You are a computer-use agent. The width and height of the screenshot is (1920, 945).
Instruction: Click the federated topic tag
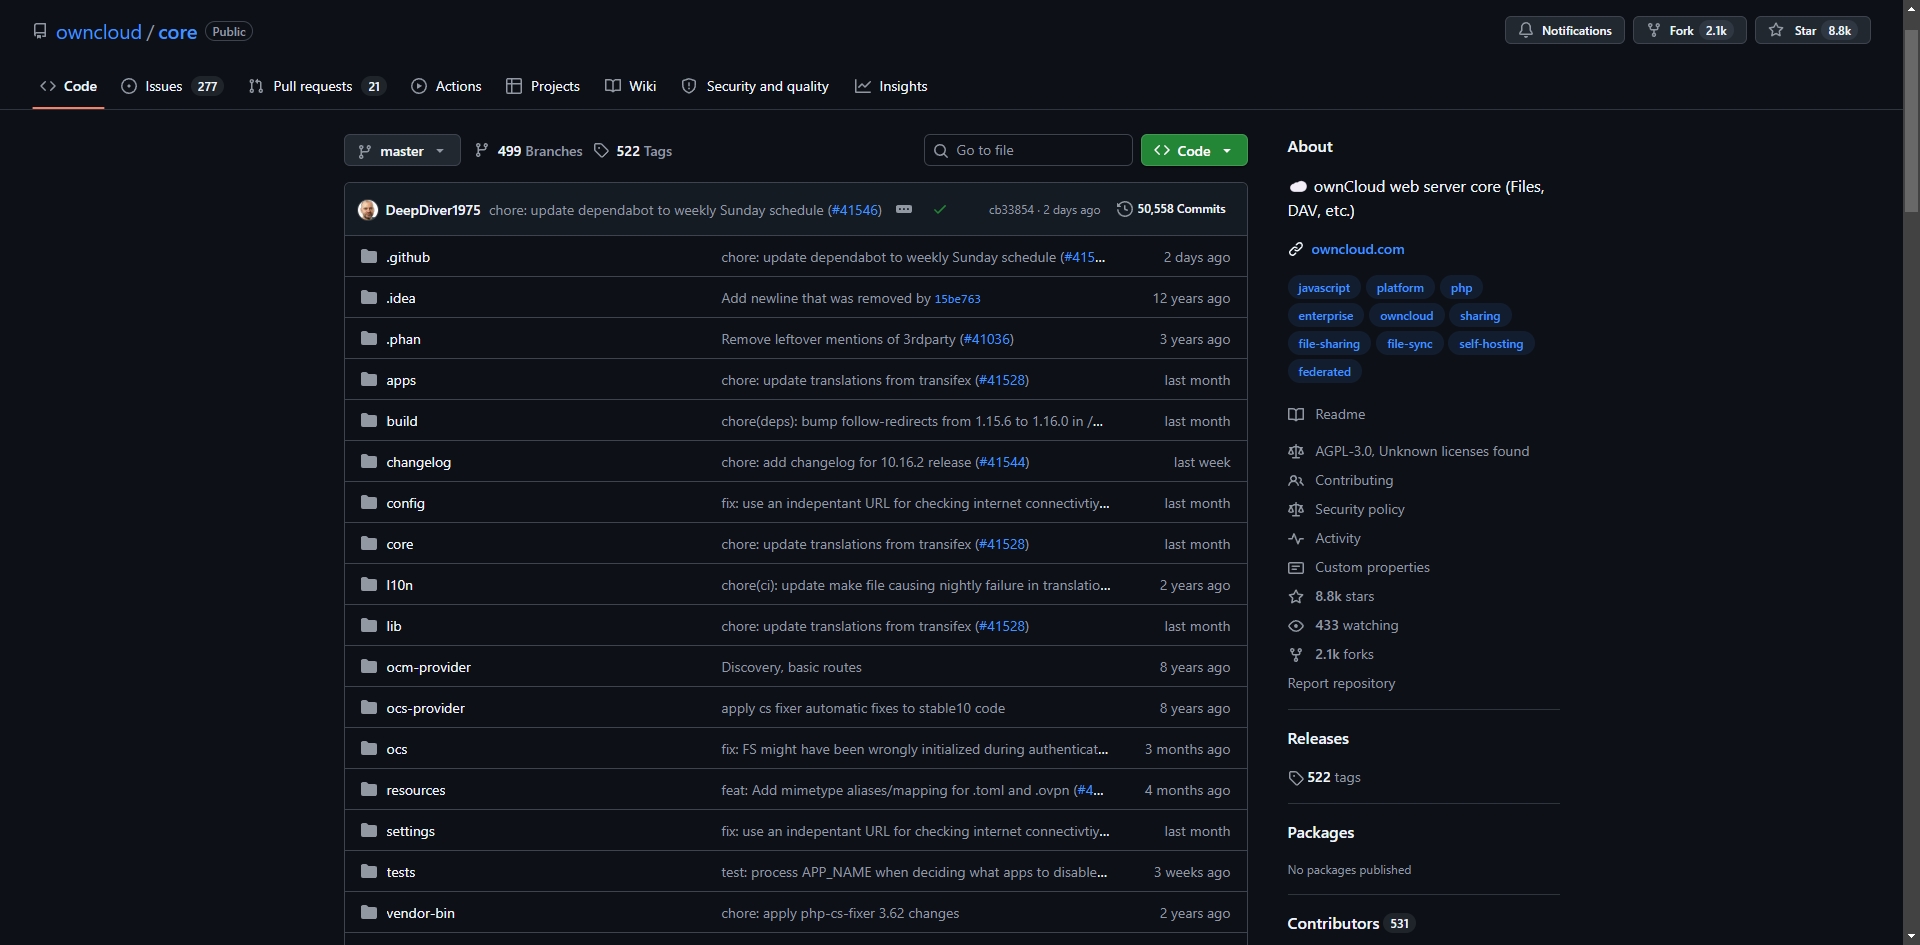click(x=1324, y=372)
